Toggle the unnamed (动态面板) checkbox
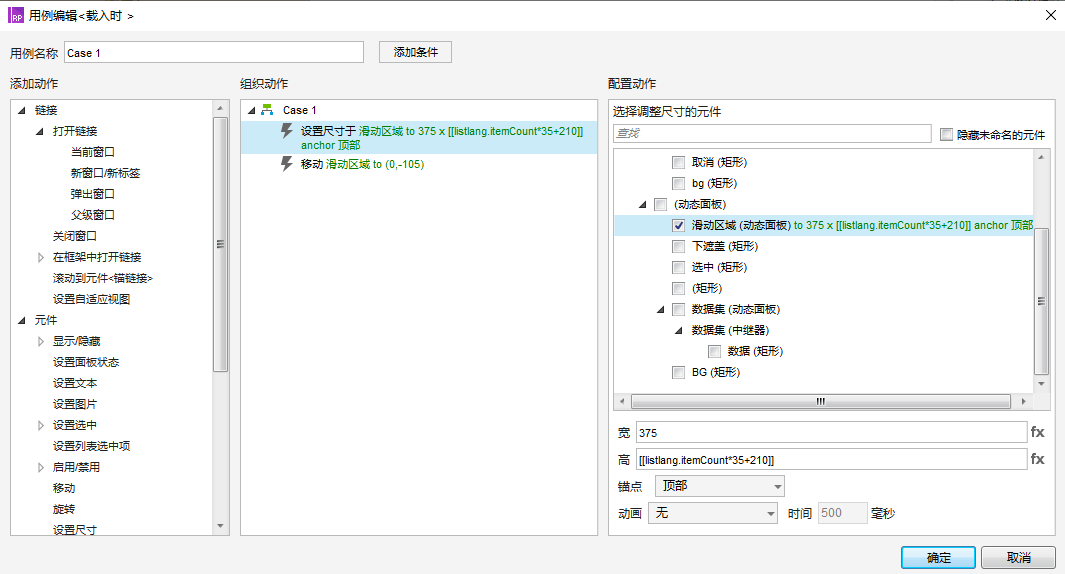Viewport: 1065px width, 574px height. (660, 204)
